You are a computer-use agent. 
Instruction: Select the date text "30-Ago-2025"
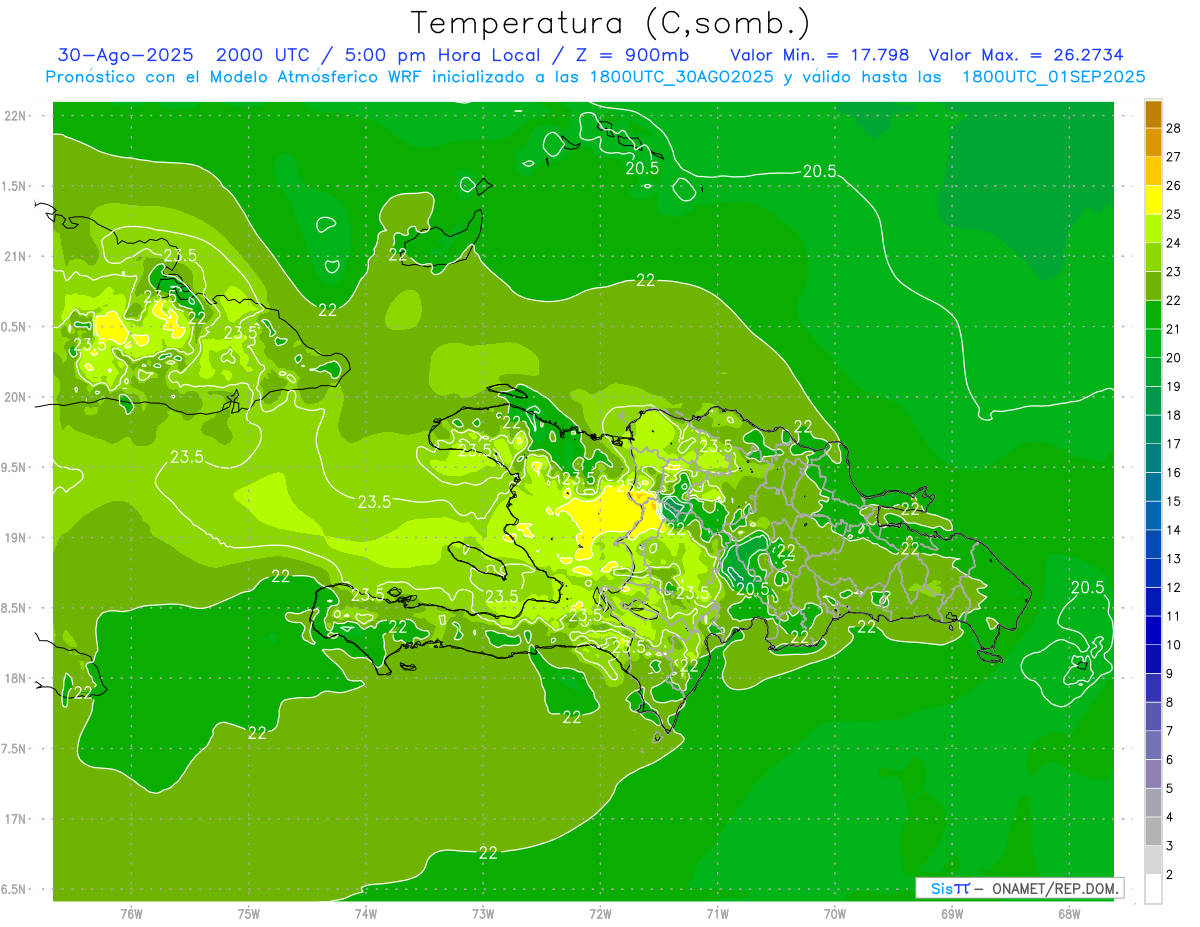click(127, 54)
